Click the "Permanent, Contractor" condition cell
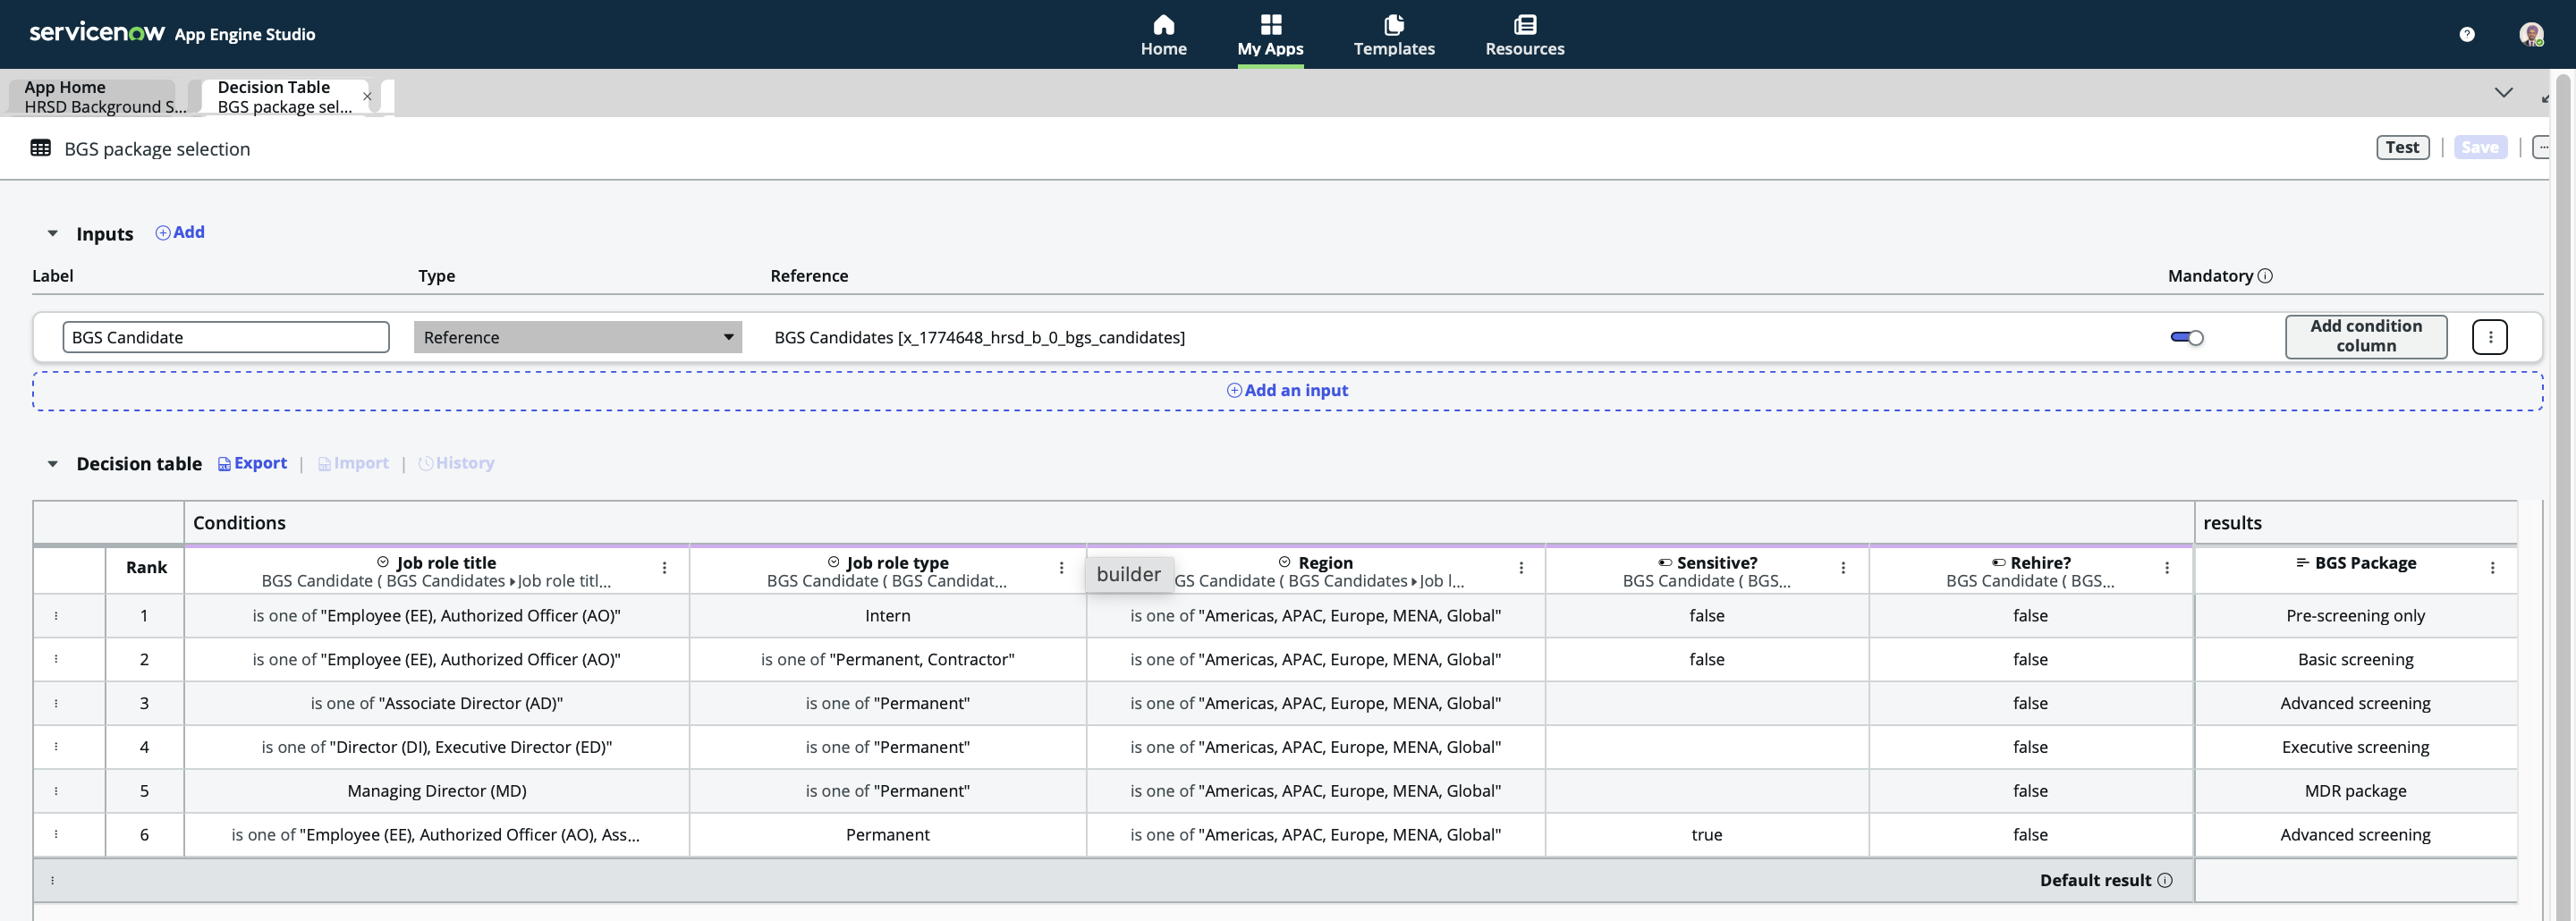The image size is (2576, 921). point(887,659)
